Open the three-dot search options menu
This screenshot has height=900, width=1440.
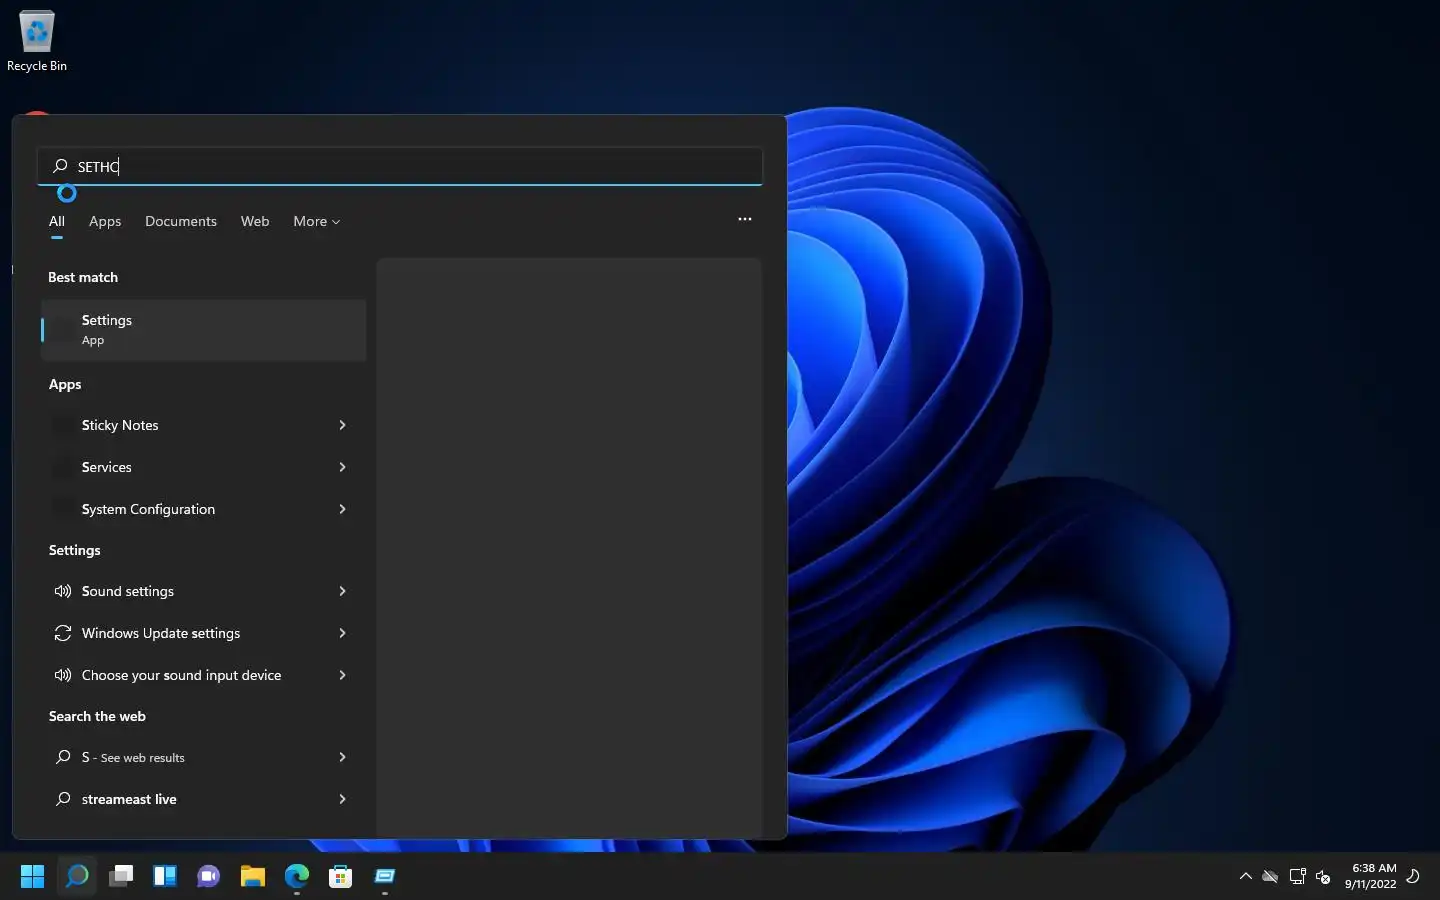pyautogui.click(x=745, y=219)
